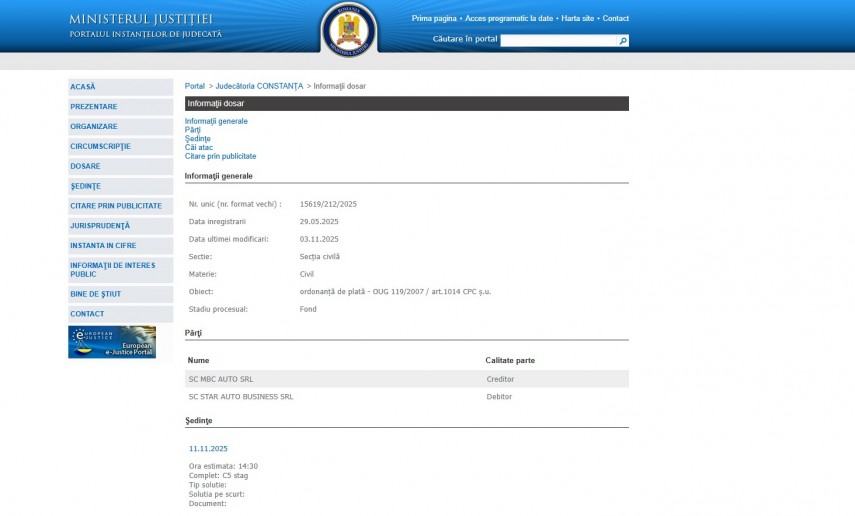Click the Romanian coat of arms emblem
The image size is (855, 516).
tap(349, 28)
